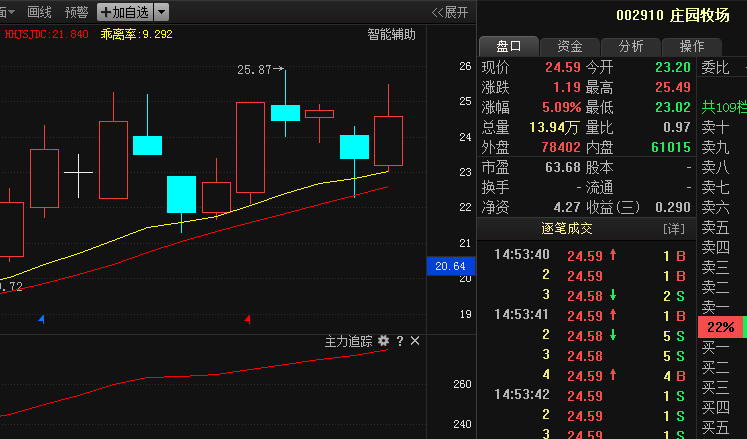Select stock title 002910 庄园牧场
The width and height of the screenshot is (747, 439).
pyautogui.click(x=672, y=15)
